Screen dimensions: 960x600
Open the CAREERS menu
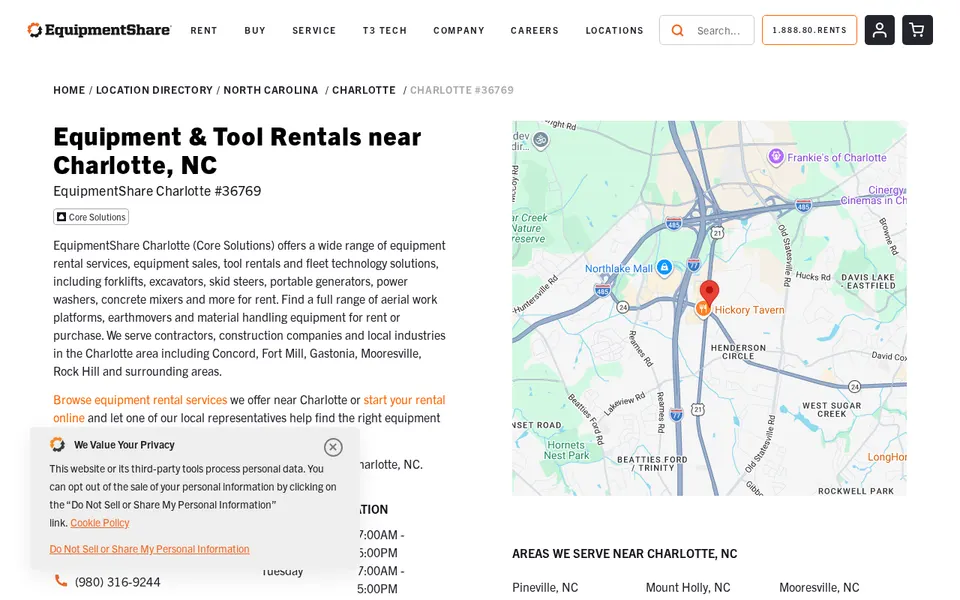click(x=534, y=30)
